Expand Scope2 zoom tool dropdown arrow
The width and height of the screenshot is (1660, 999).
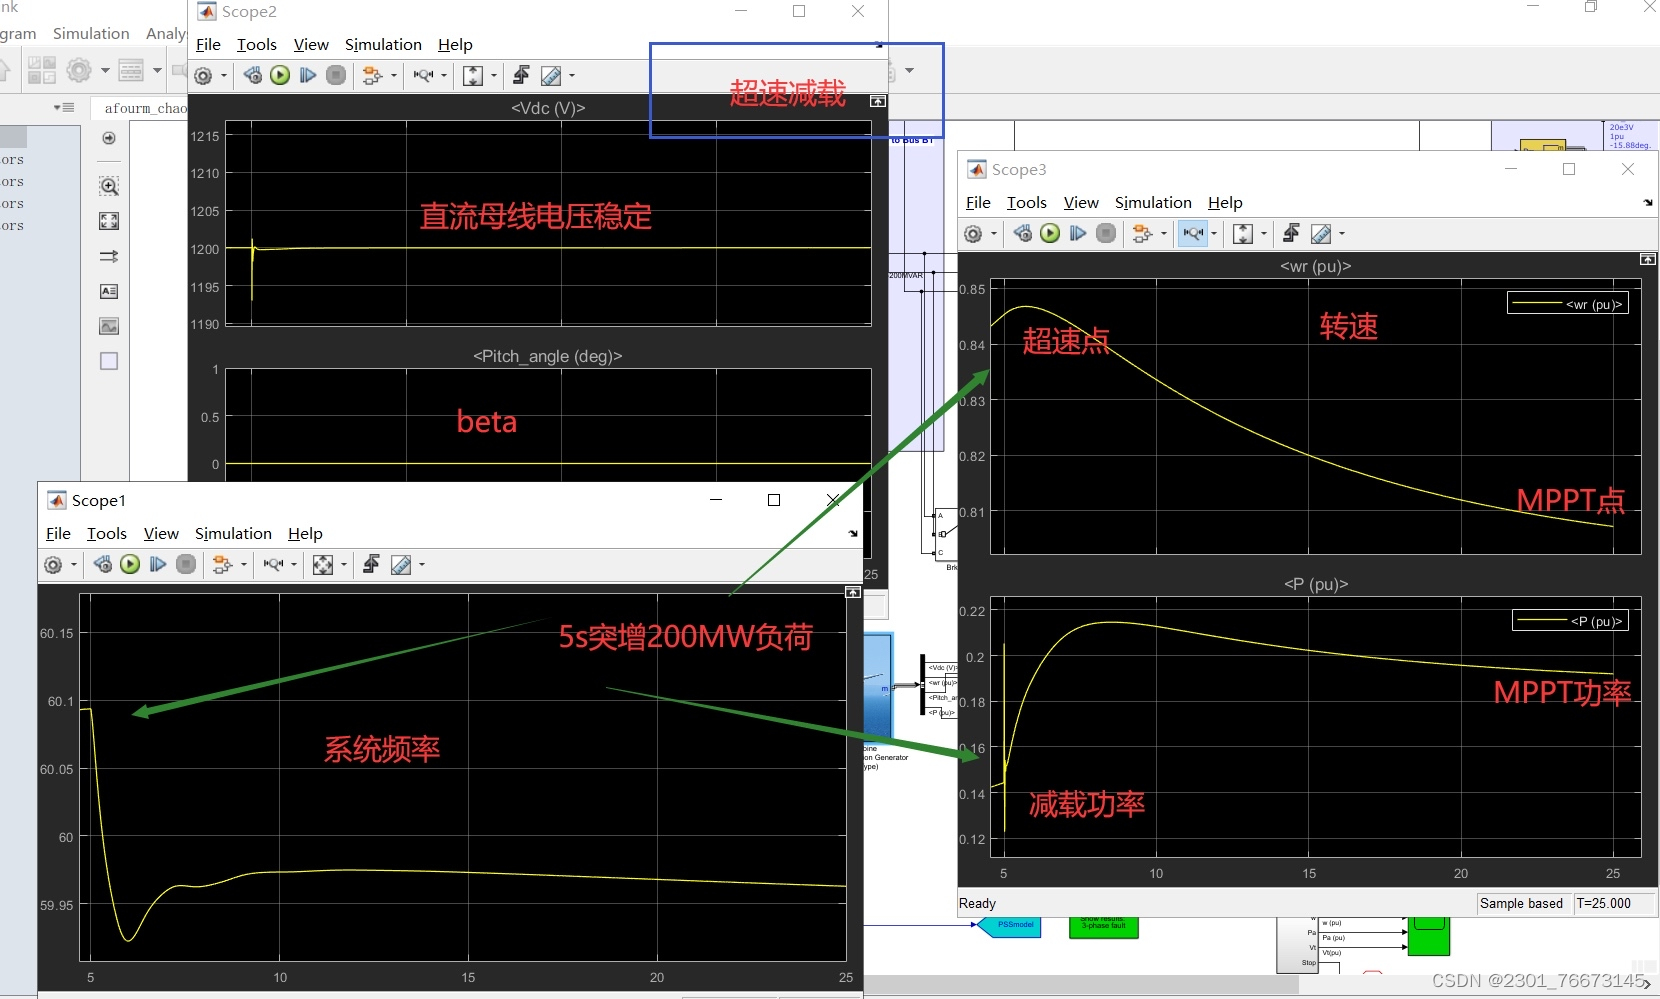(444, 76)
